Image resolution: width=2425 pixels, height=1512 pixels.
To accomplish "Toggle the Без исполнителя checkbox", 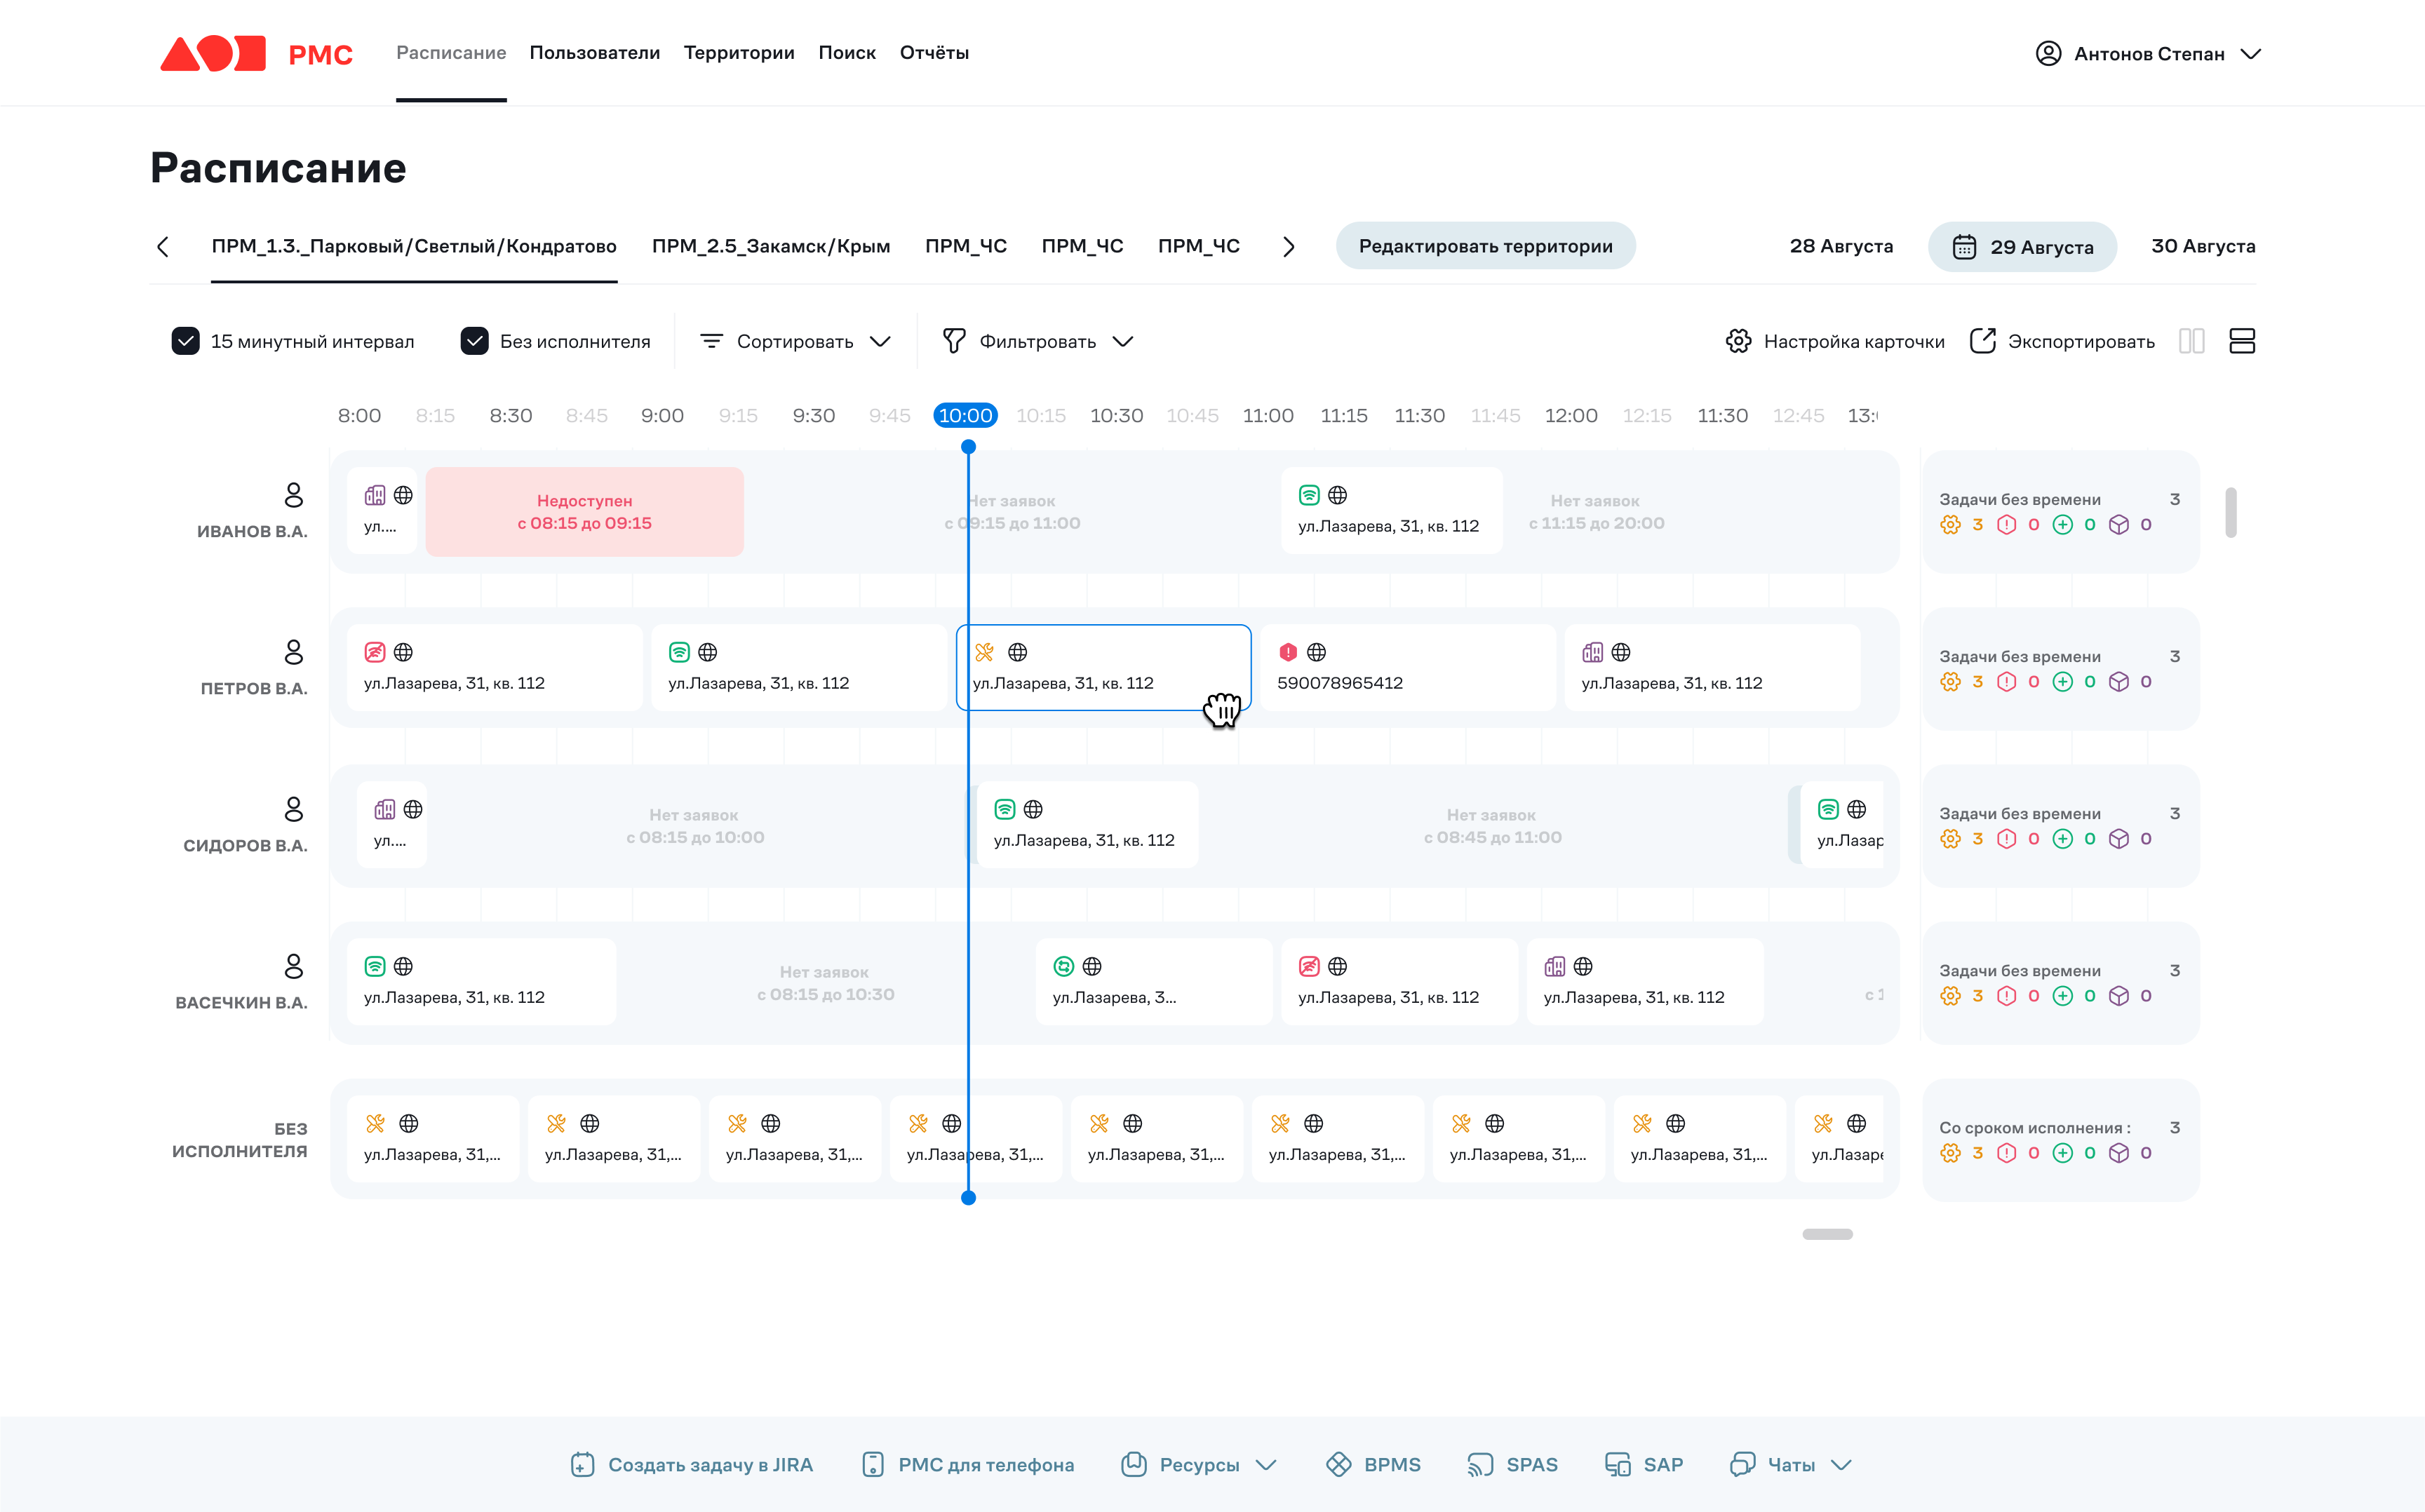I will 474,341.
